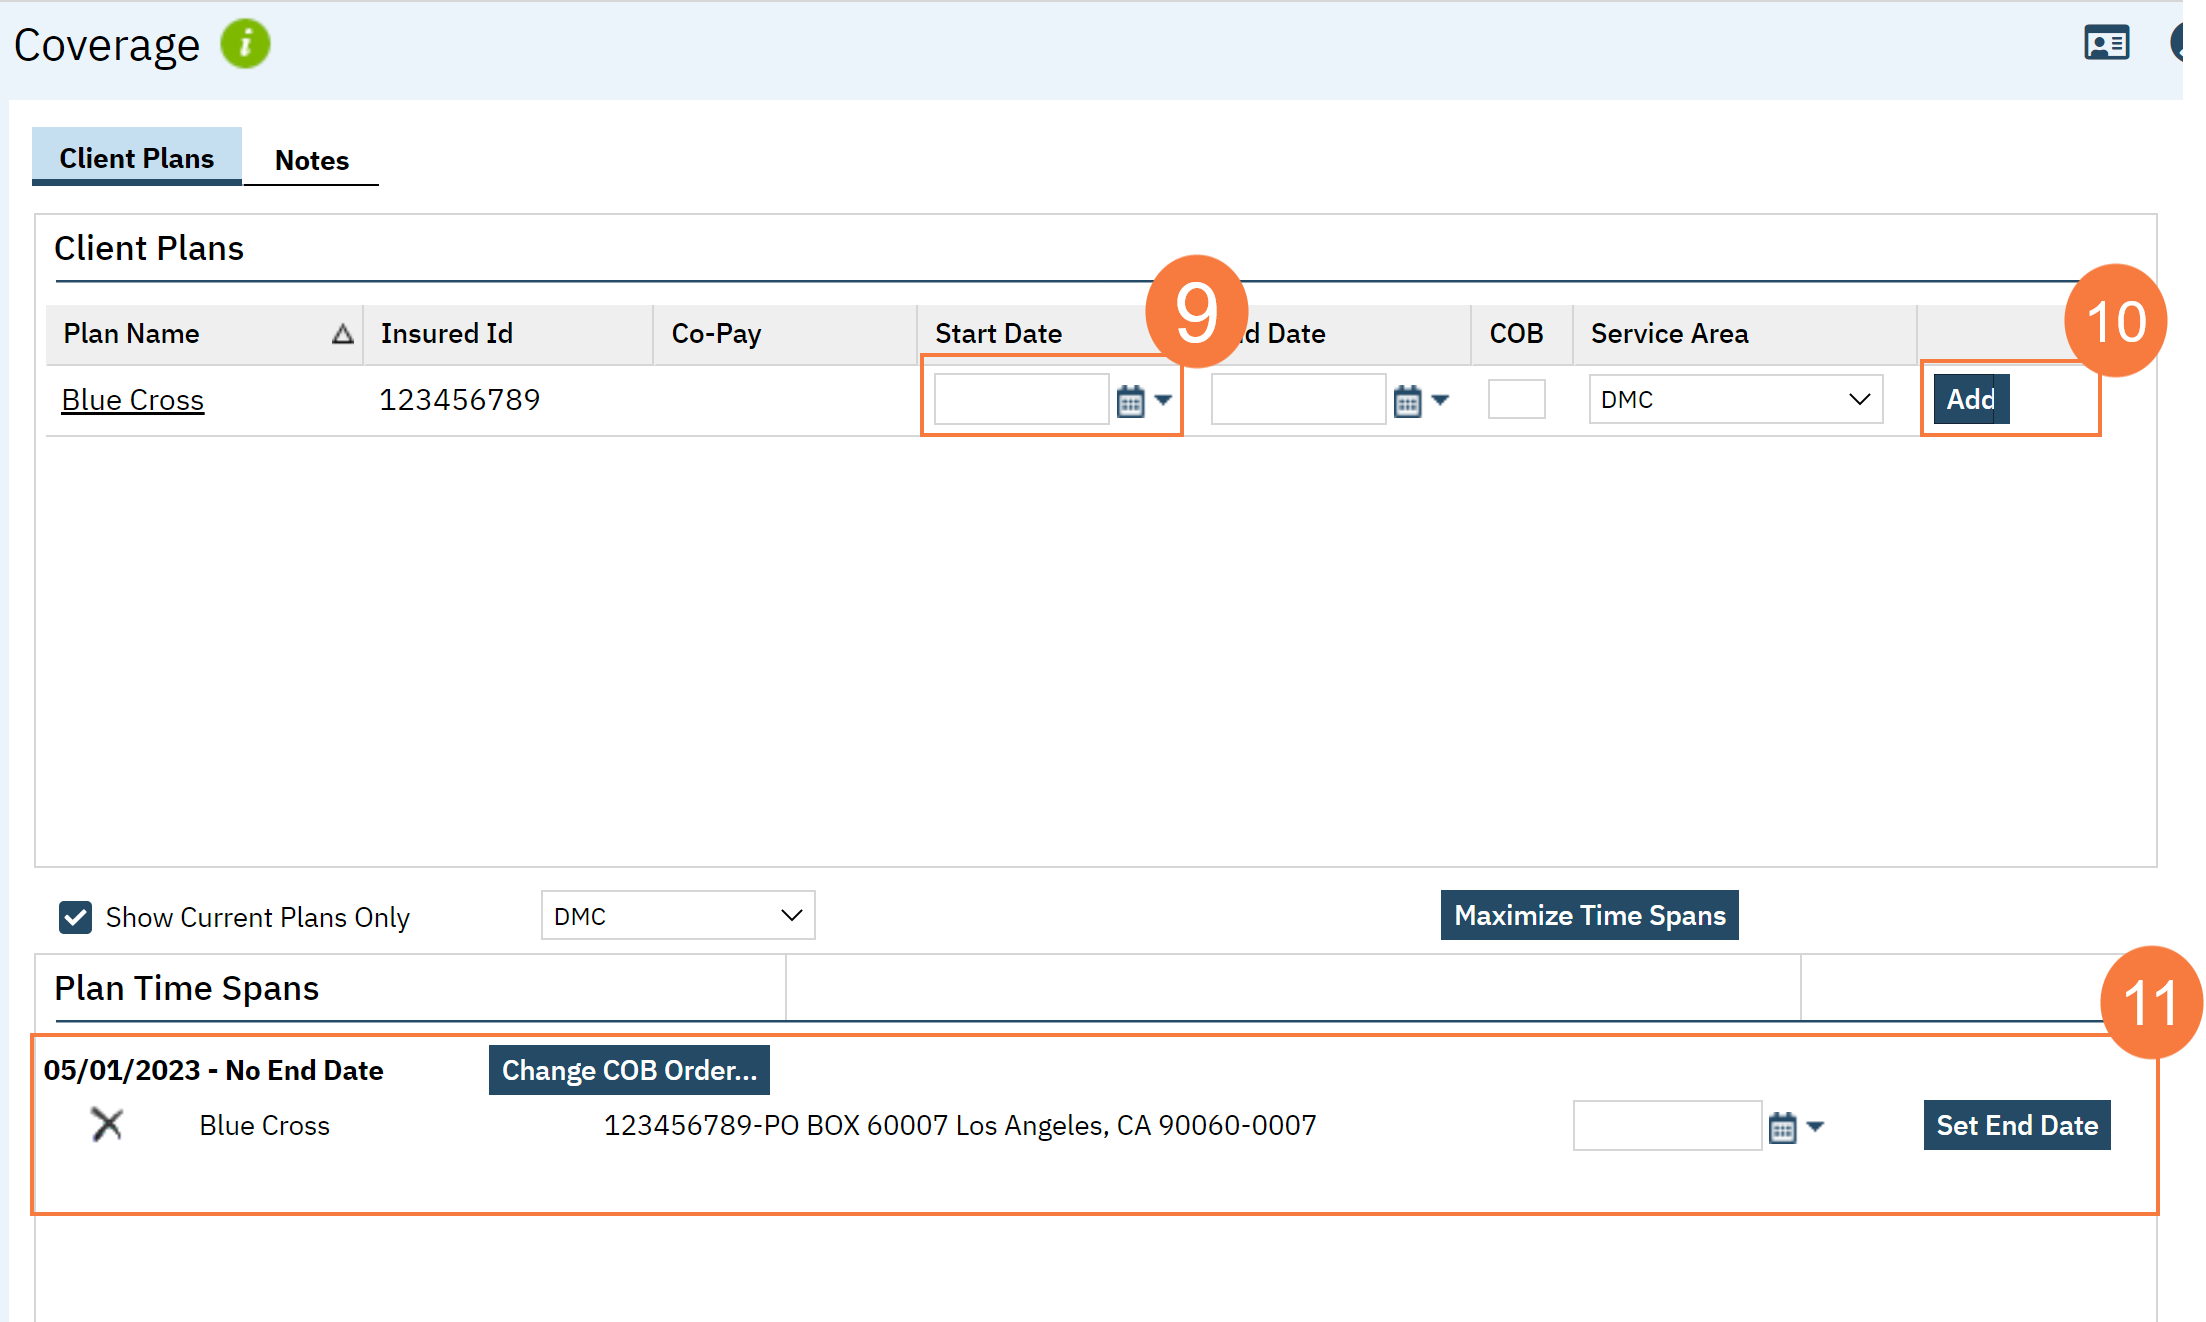Sort by Plan Name triangle icon
The image size is (2206, 1322).
tap(342, 334)
